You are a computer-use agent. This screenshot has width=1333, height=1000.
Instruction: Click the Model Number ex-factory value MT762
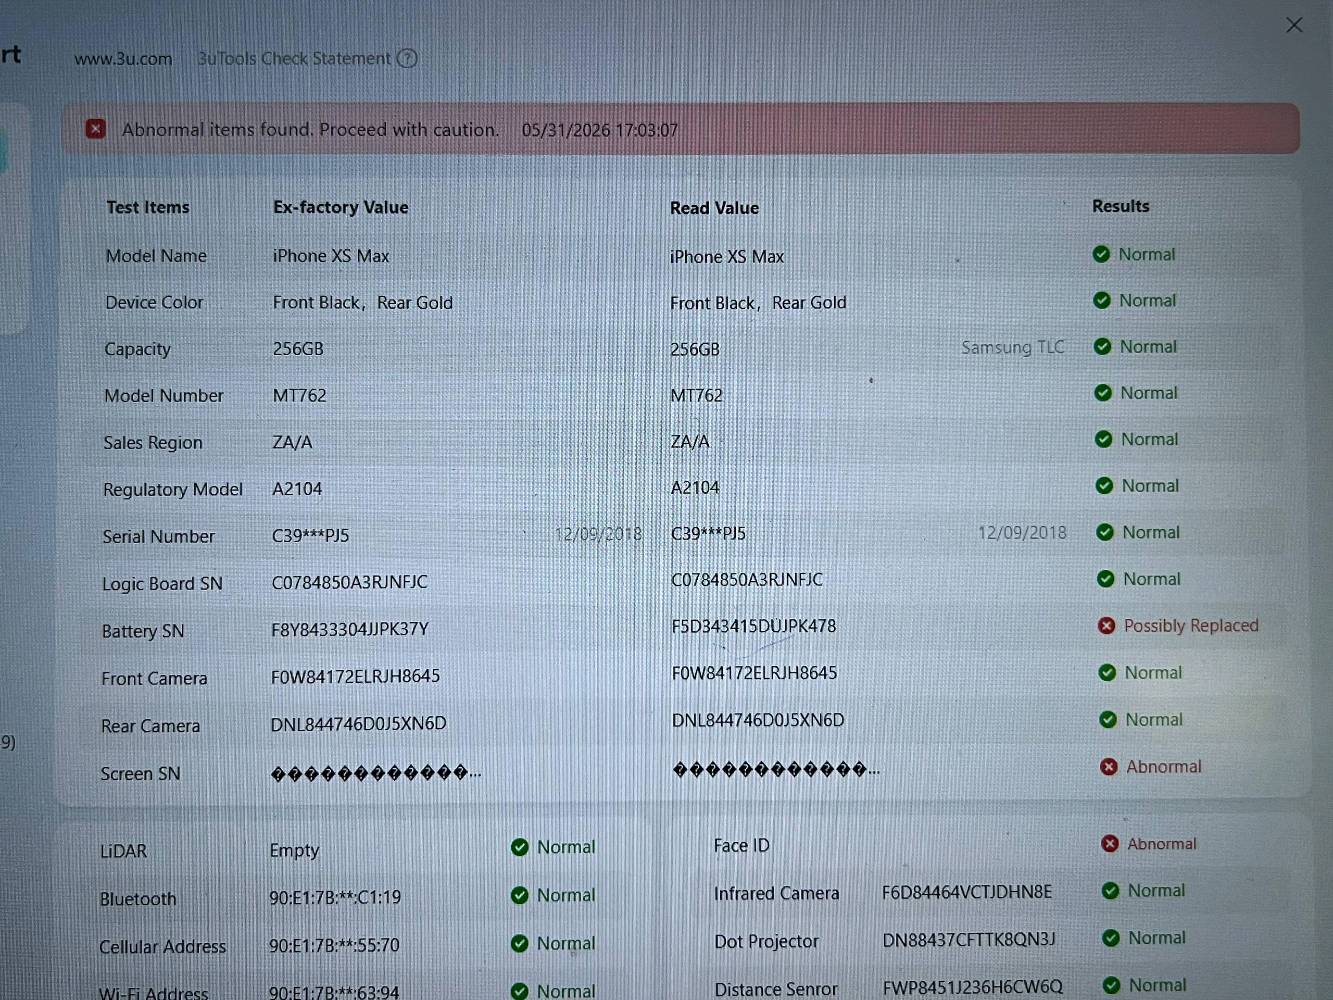point(300,395)
